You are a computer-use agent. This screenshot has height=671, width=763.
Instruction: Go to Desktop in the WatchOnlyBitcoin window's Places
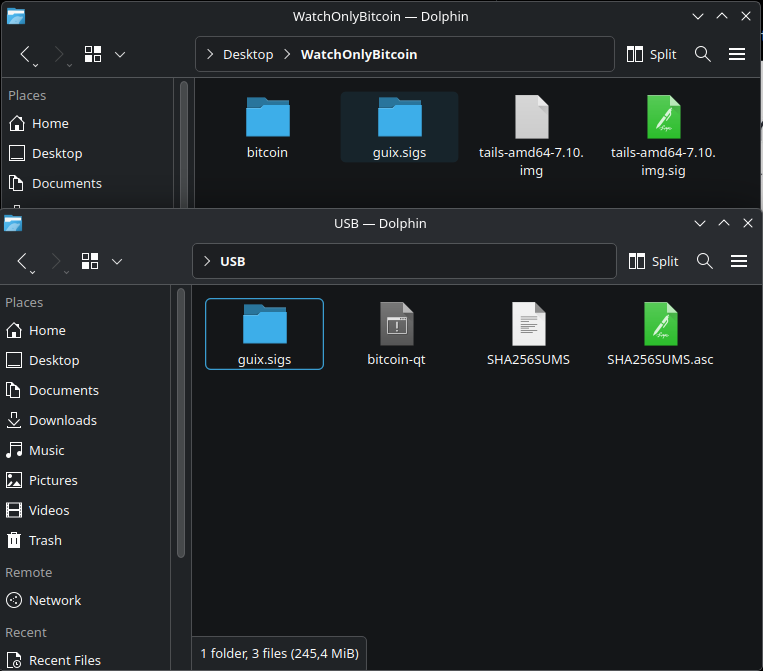point(88,154)
